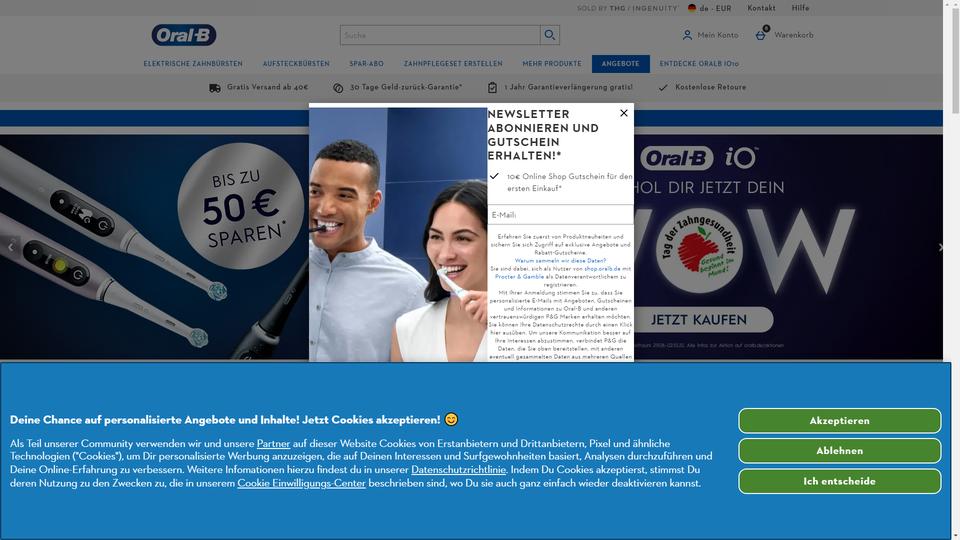Click shop.oralb.de link in popup
This screenshot has height=540, width=960.
(x=602, y=269)
